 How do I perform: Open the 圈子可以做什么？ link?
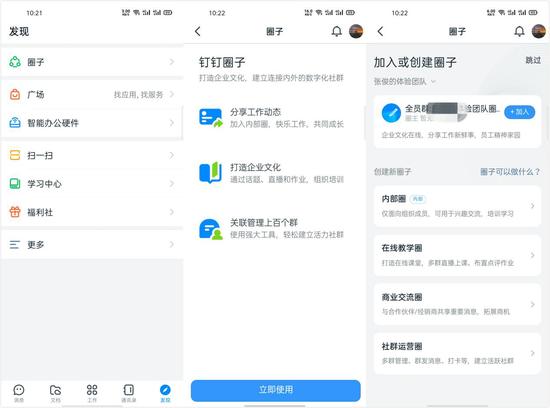pos(510,172)
